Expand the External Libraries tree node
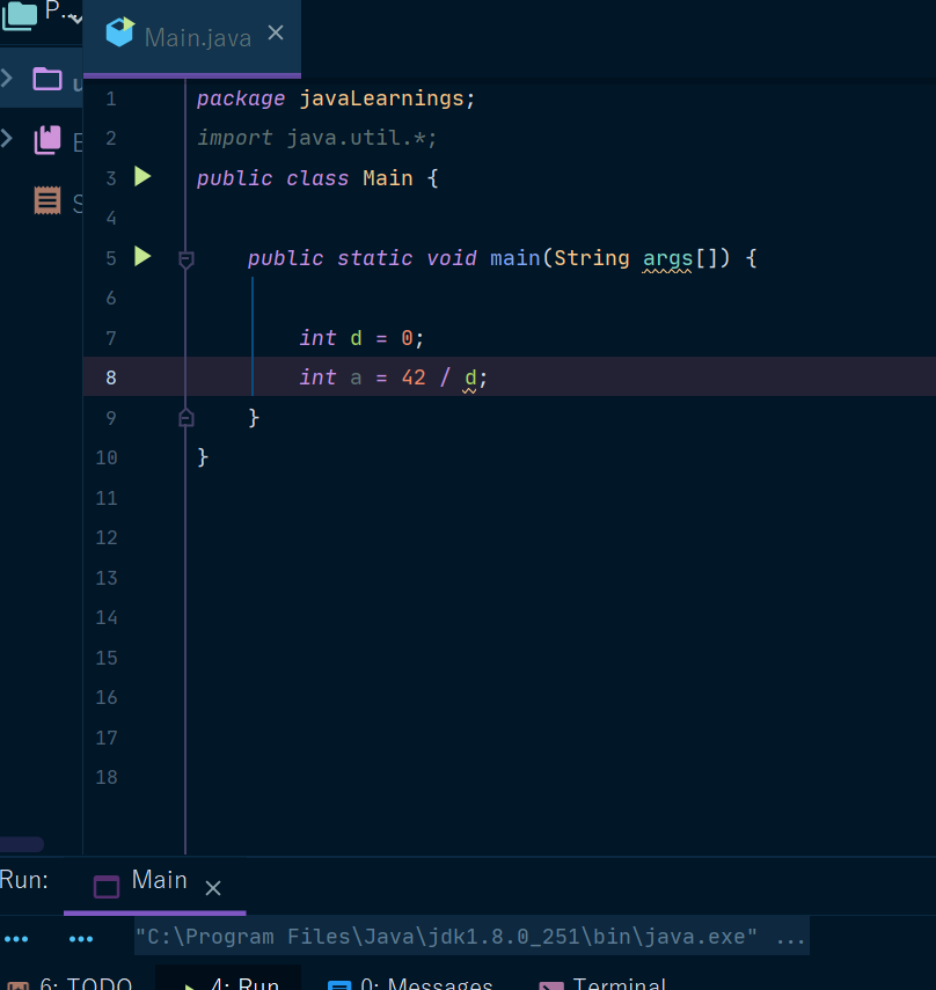Image resolution: width=936 pixels, height=990 pixels. 7,138
